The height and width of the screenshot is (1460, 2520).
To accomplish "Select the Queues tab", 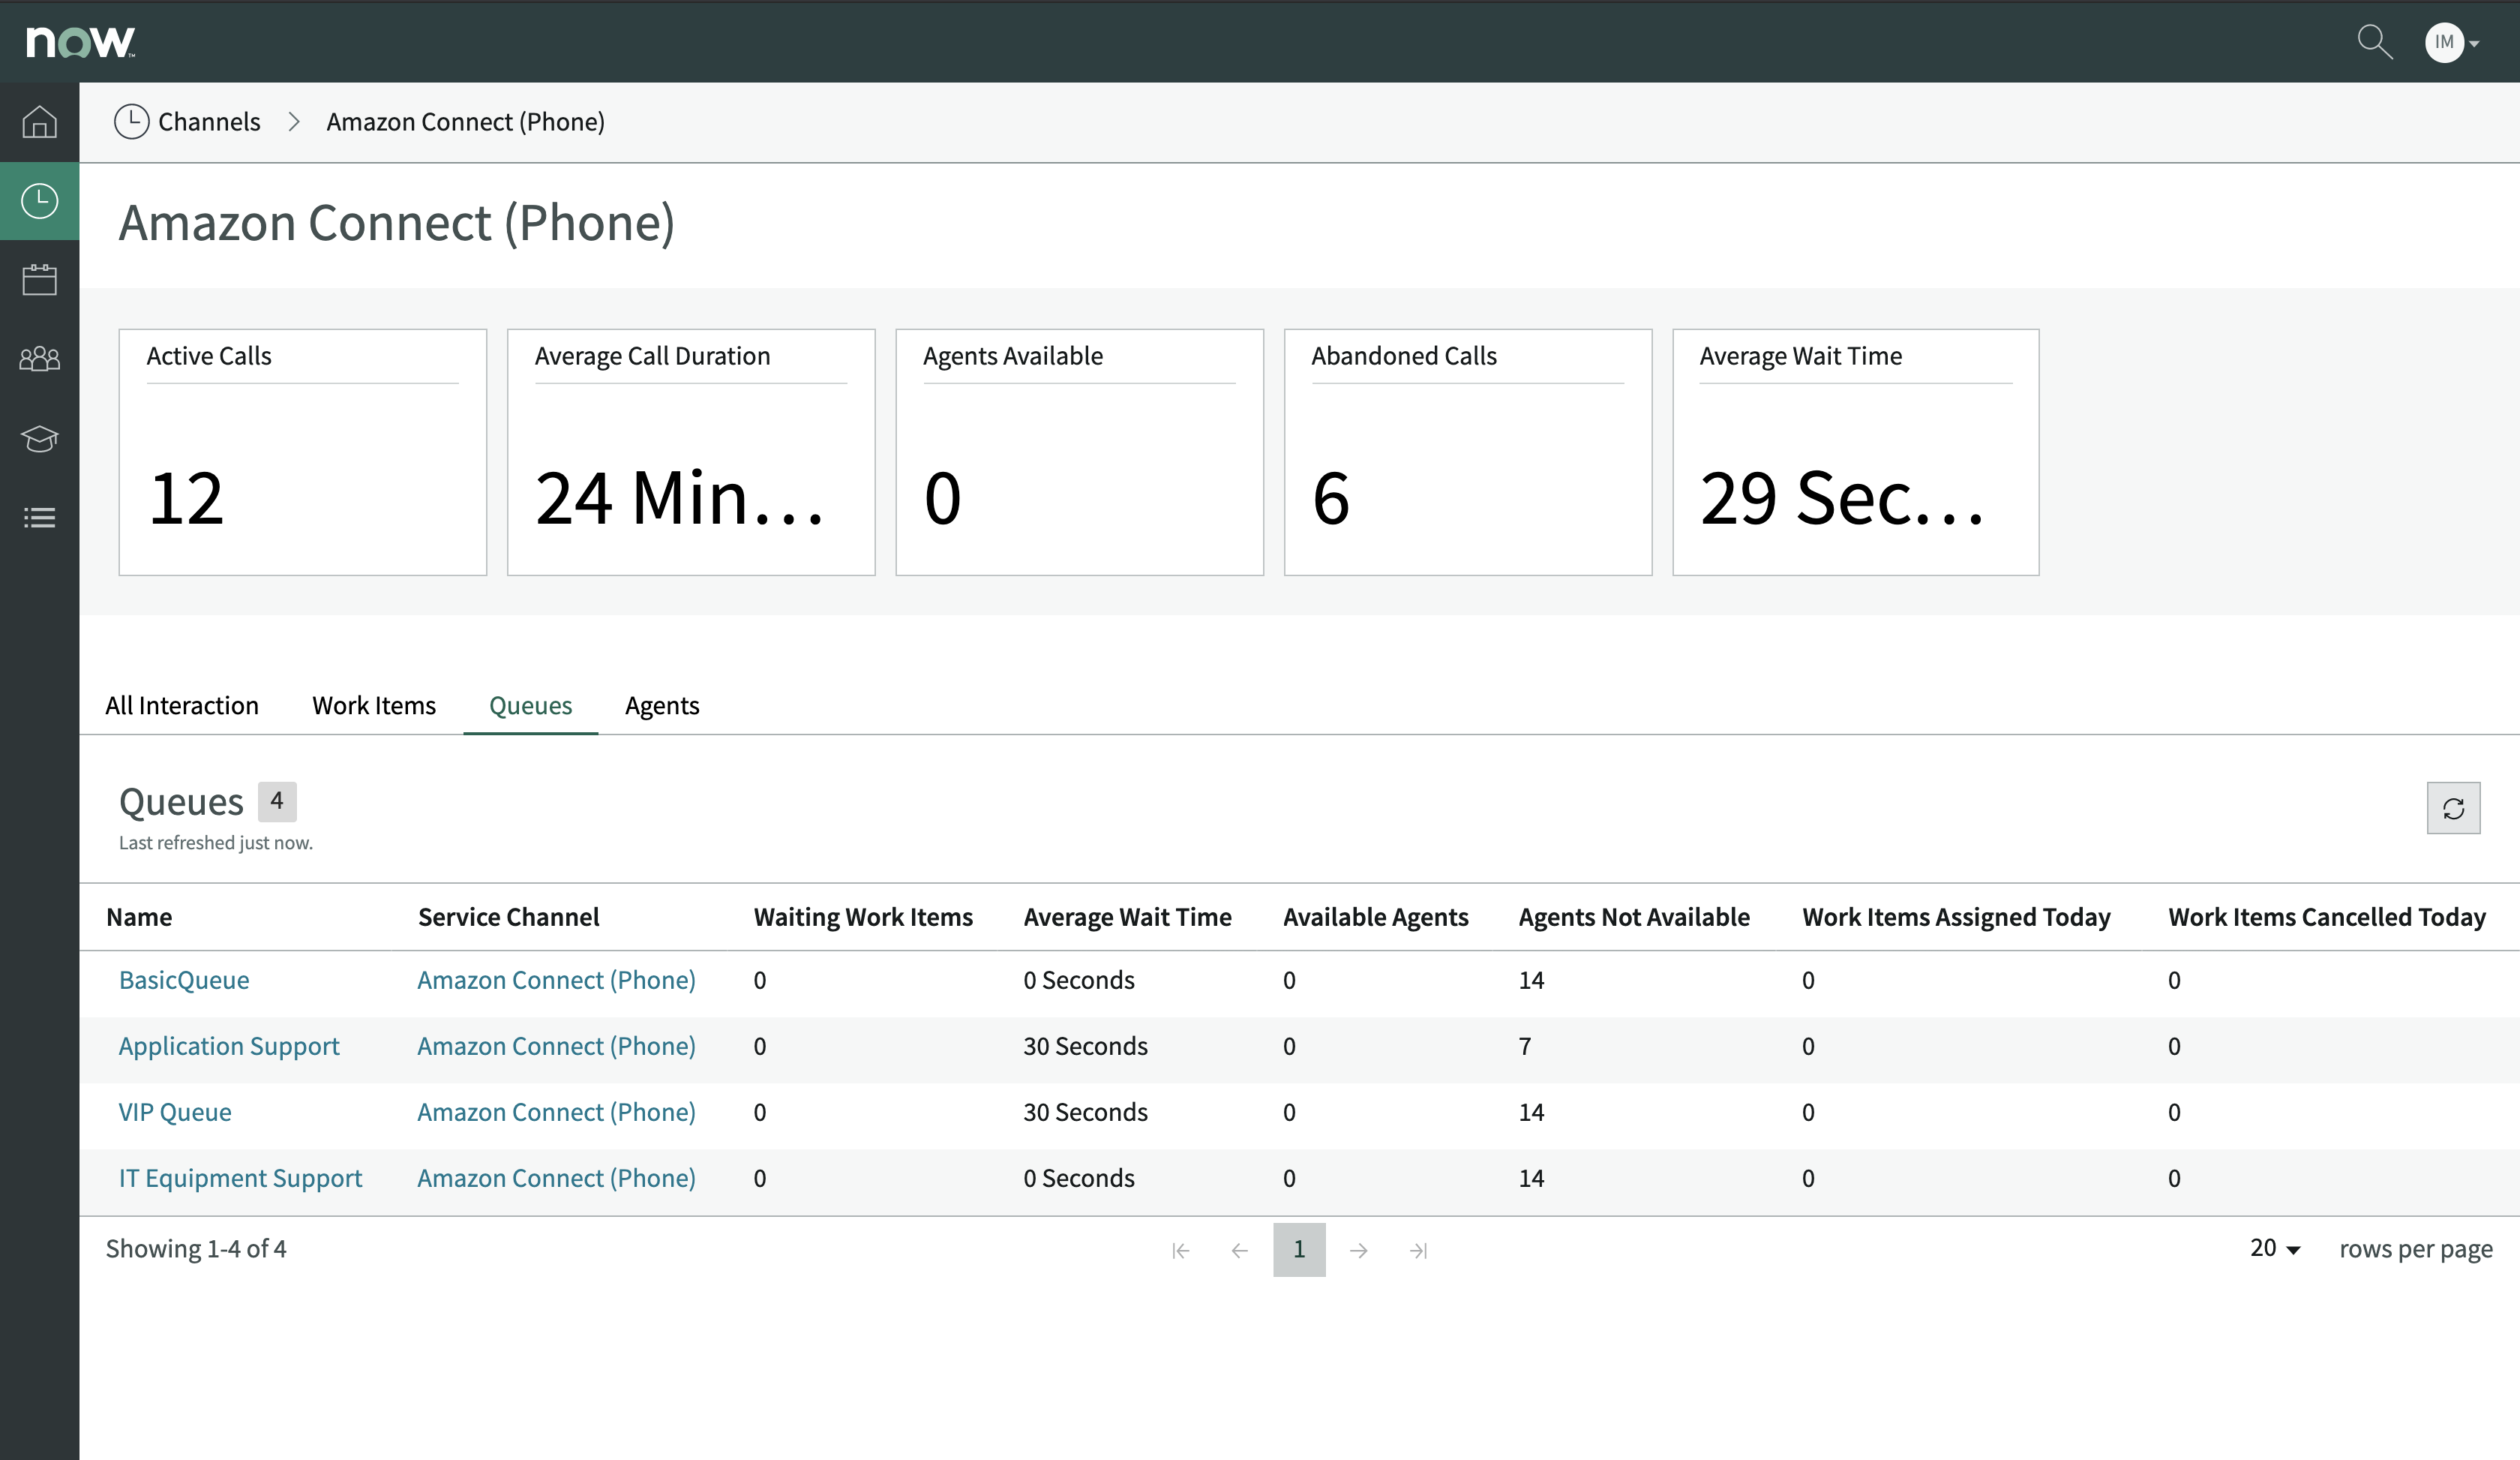I will [530, 705].
